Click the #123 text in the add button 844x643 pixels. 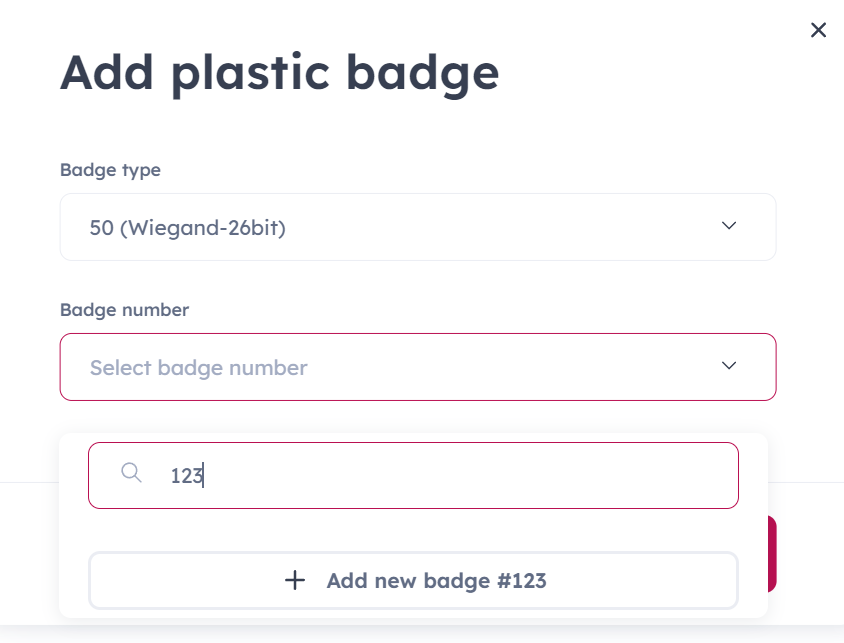pos(522,581)
